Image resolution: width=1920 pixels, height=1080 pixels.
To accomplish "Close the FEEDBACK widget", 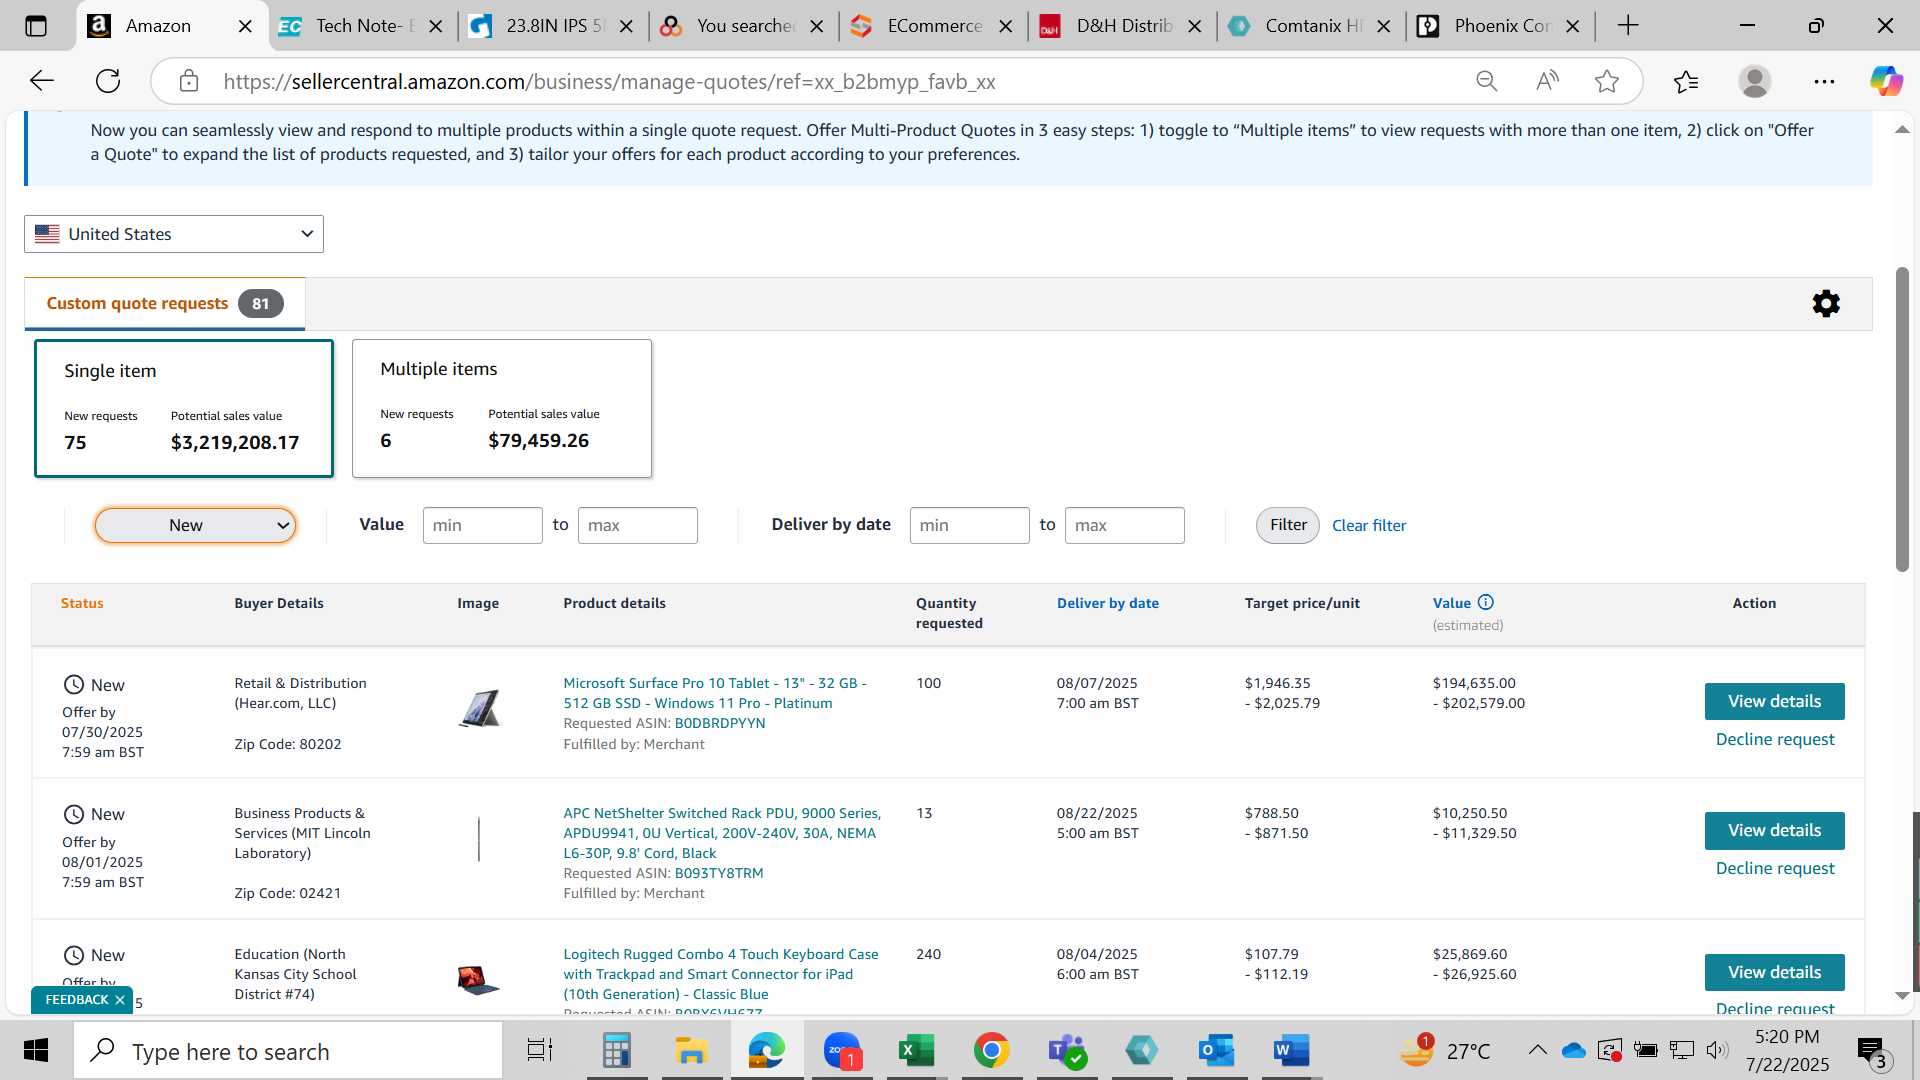I will pyautogui.click(x=120, y=1000).
